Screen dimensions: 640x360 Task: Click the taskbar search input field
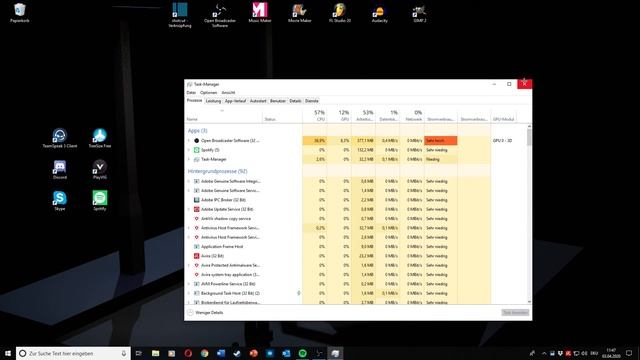[x=73, y=353]
